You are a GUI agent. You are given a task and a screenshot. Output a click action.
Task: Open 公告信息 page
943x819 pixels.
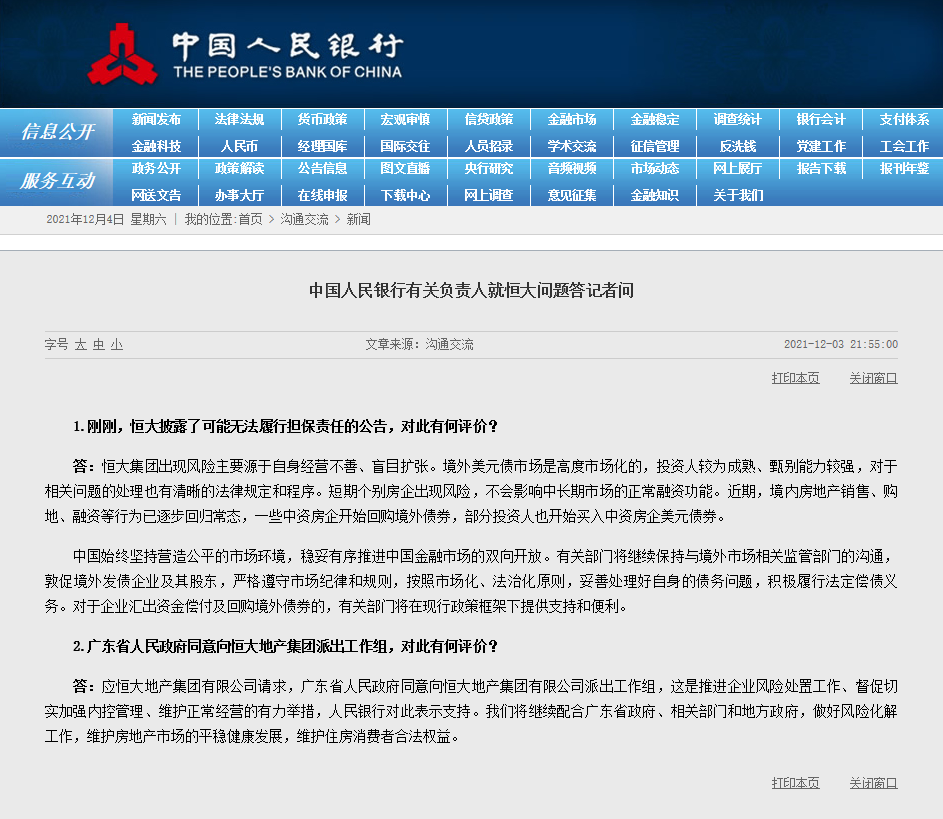pos(322,168)
